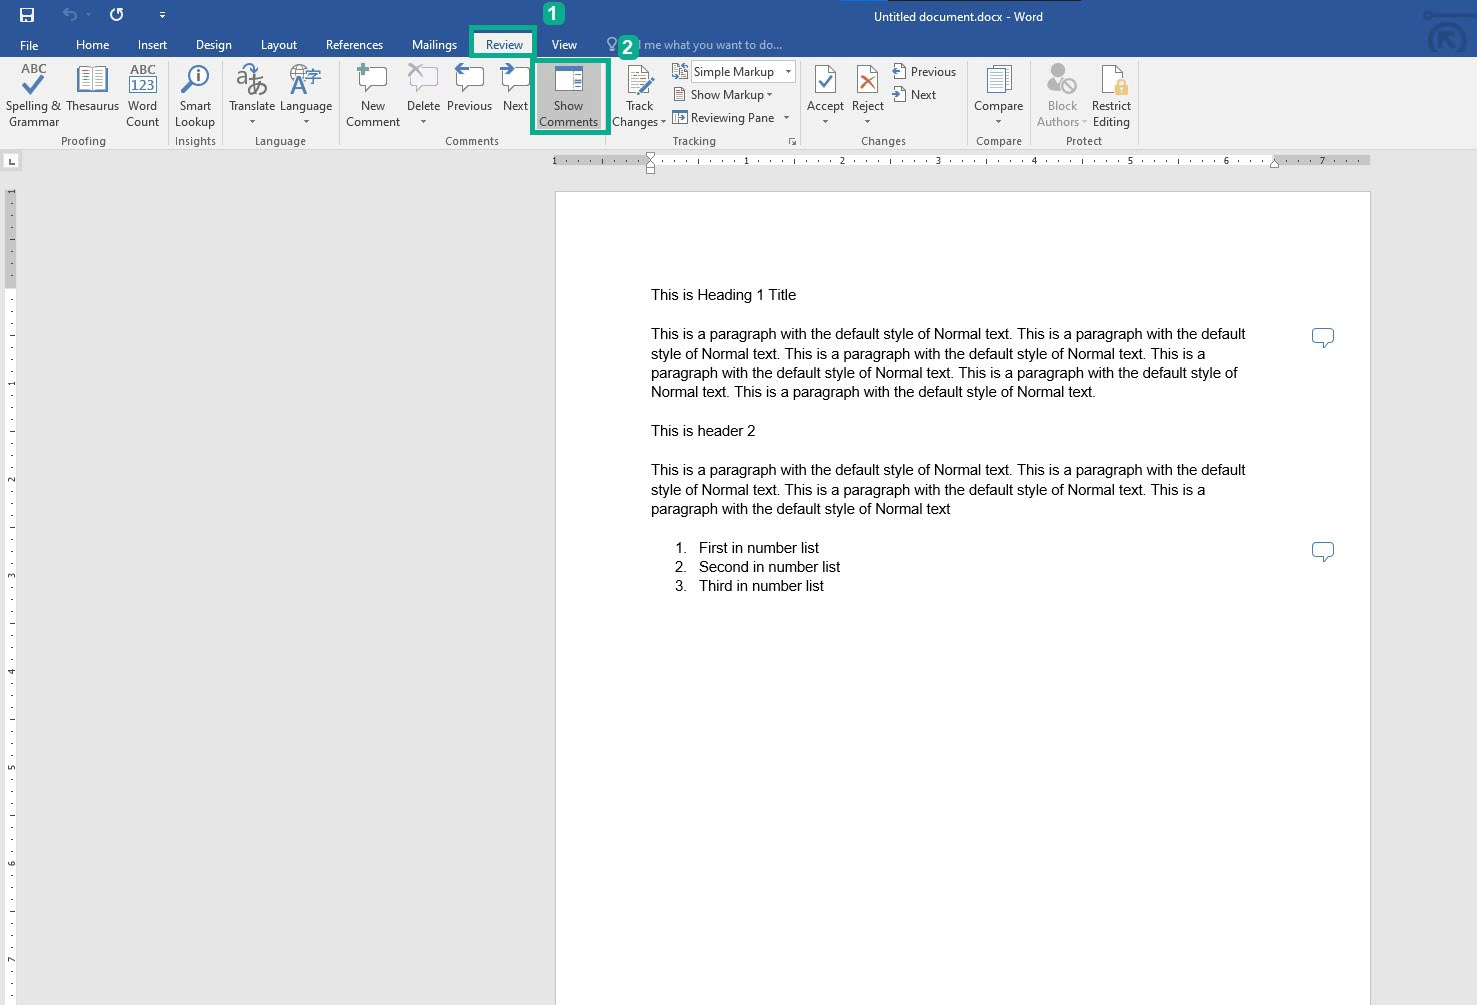Open the Compare documents tool
The width and height of the screenshot is (1477, 1005).
click(x=997, y=95)
